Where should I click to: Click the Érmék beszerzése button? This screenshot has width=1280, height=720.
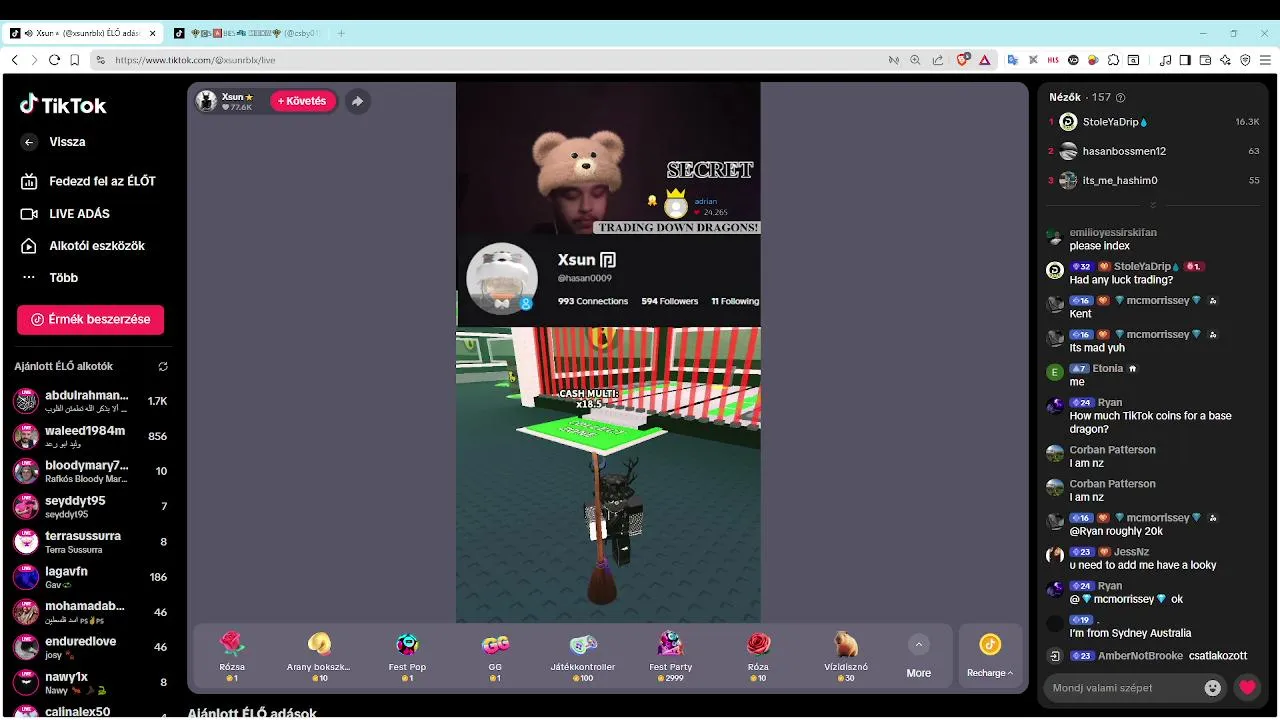[90, 320]
